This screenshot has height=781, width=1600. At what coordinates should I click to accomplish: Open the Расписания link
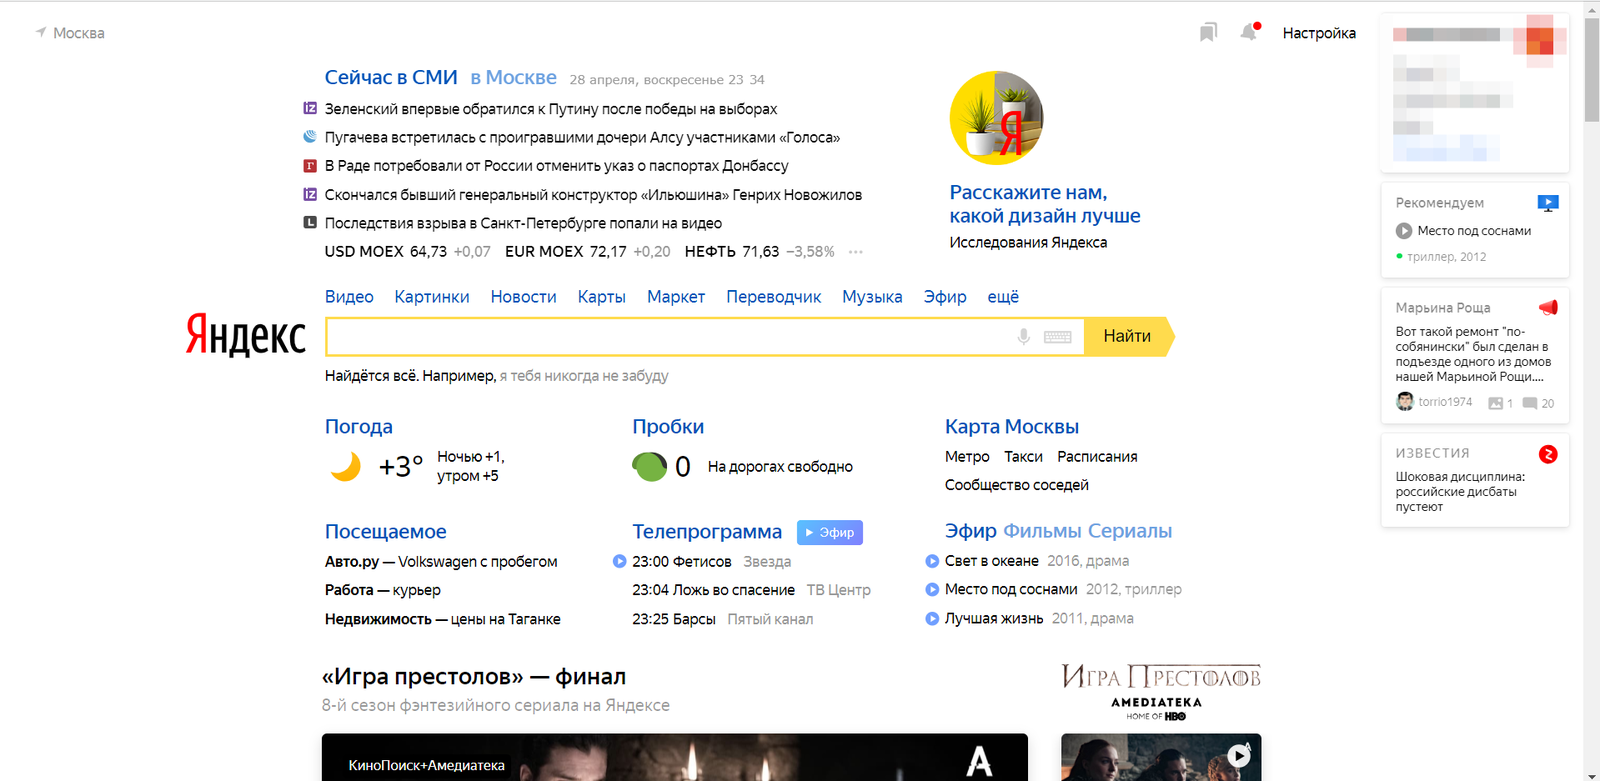tap(1097, 457)
